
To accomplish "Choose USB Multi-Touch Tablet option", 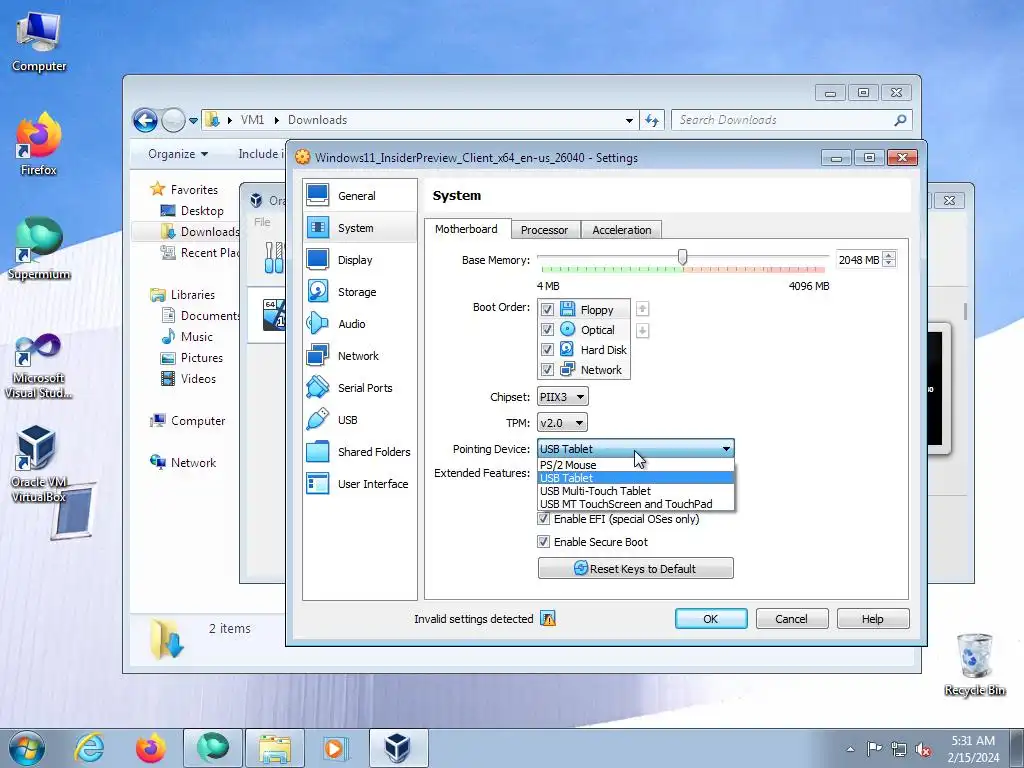I will click(x=635, y=491).
